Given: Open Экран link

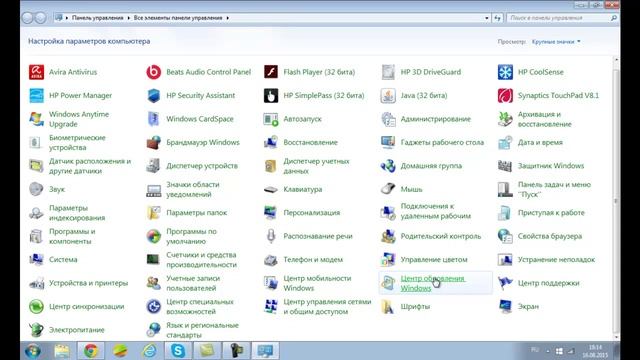Looking at the screenshot, I should point(528,307).
